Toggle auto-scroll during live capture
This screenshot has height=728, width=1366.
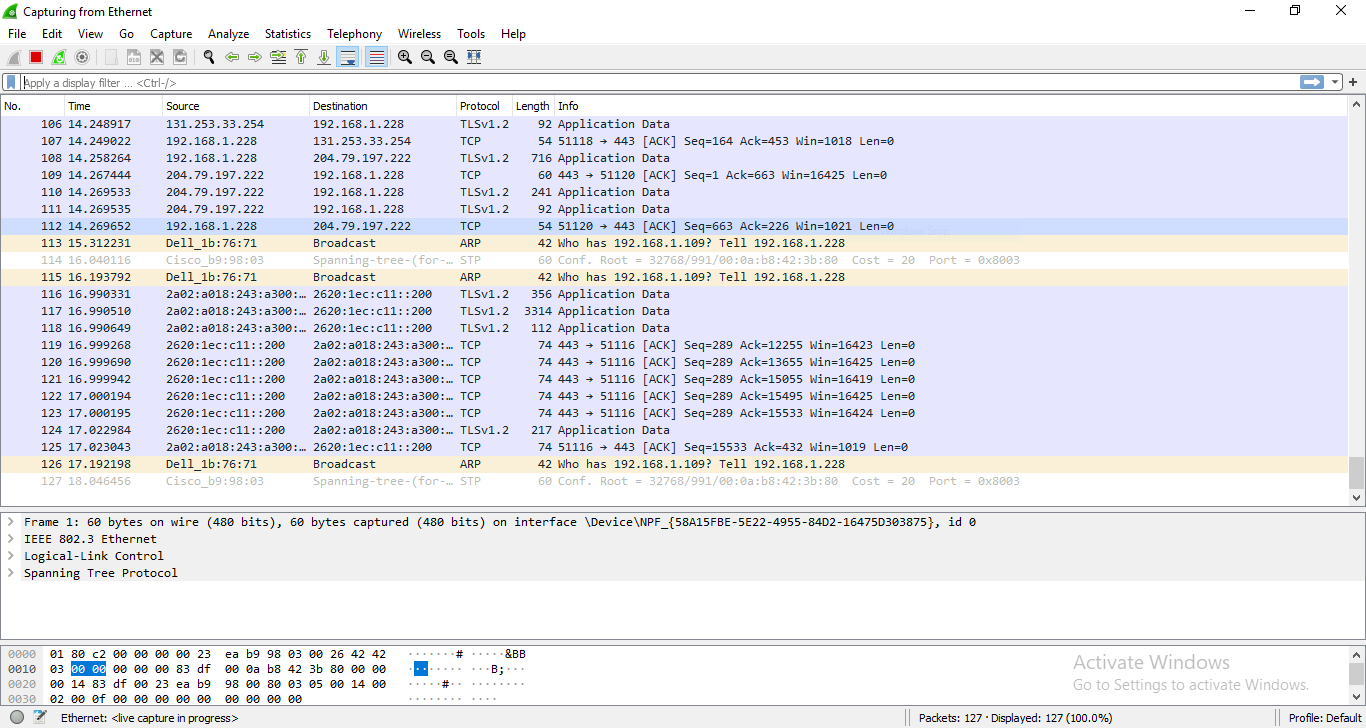pos(348,57)
